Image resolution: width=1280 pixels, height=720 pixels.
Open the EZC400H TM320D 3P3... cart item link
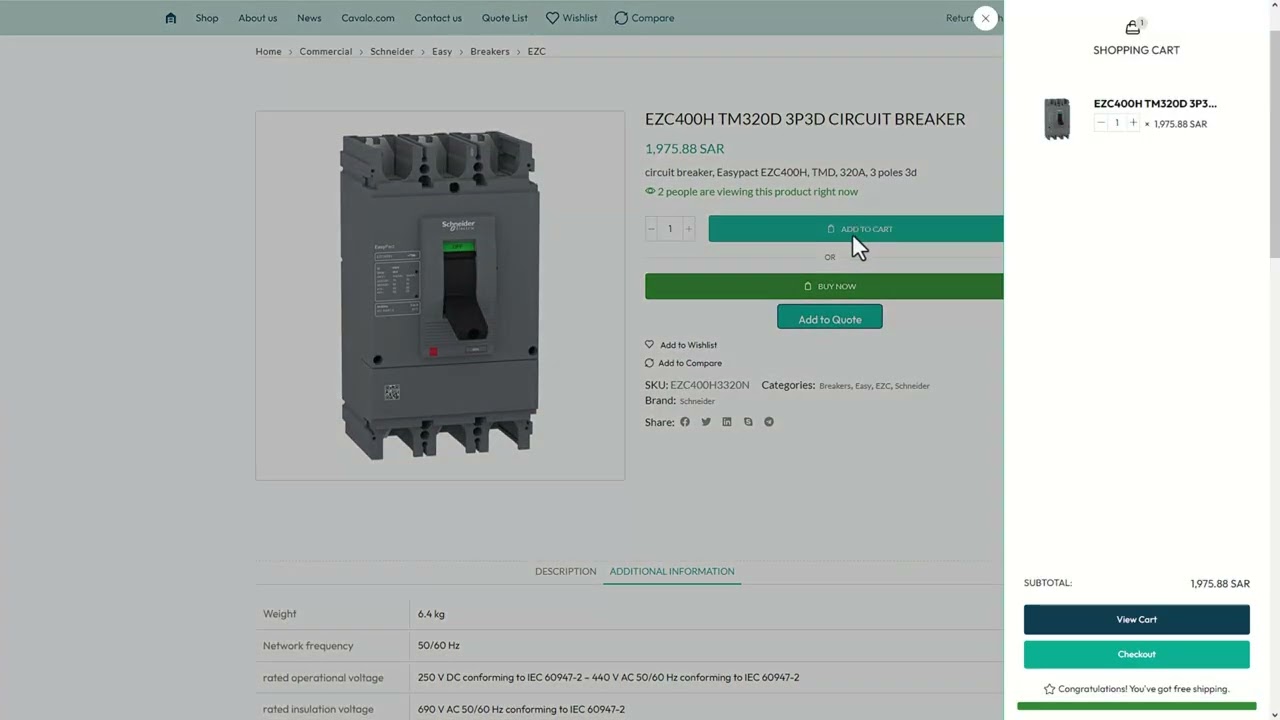1155,103
